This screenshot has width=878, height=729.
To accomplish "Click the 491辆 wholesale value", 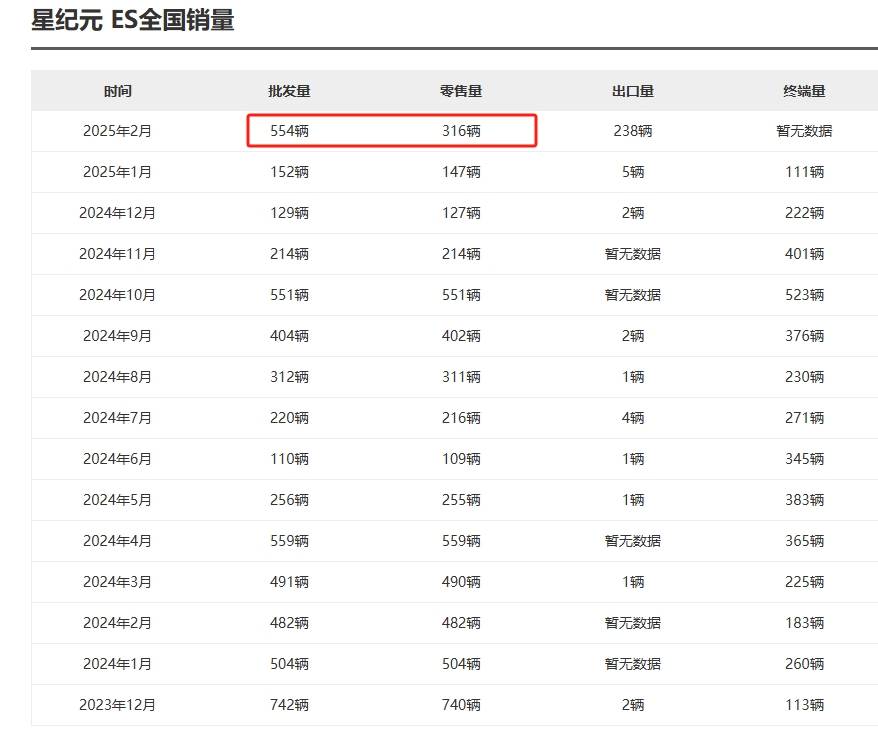I will point(289,582).
